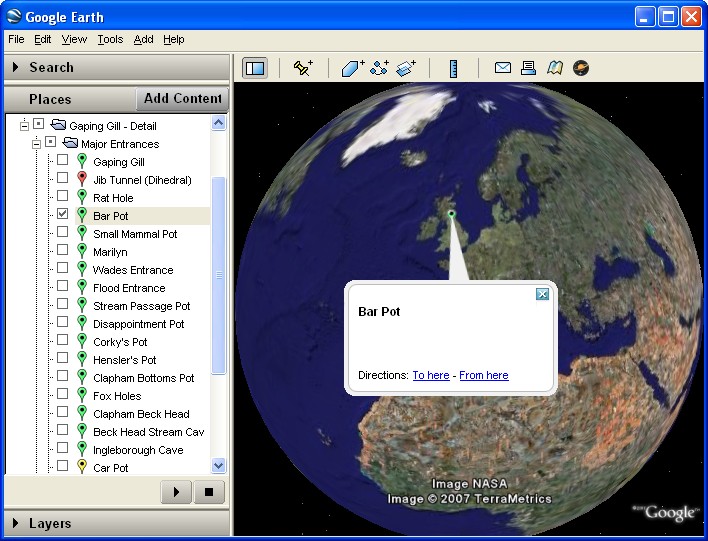Click the Add Polygon icon
This screenshot has width=708, height=541.
pyautogui.click(x=353, y=68)
